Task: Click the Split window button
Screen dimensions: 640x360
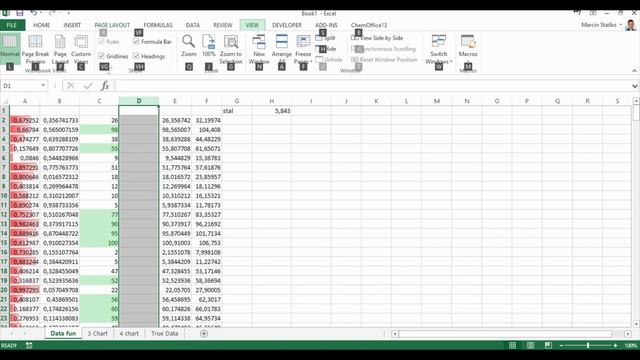Action: (x=326, y=38)
